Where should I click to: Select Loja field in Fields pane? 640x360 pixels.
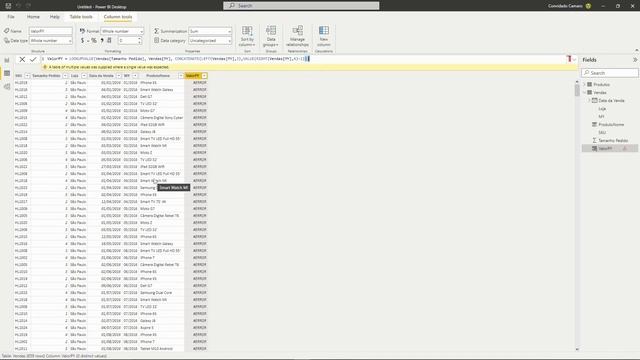click(602, 109)
